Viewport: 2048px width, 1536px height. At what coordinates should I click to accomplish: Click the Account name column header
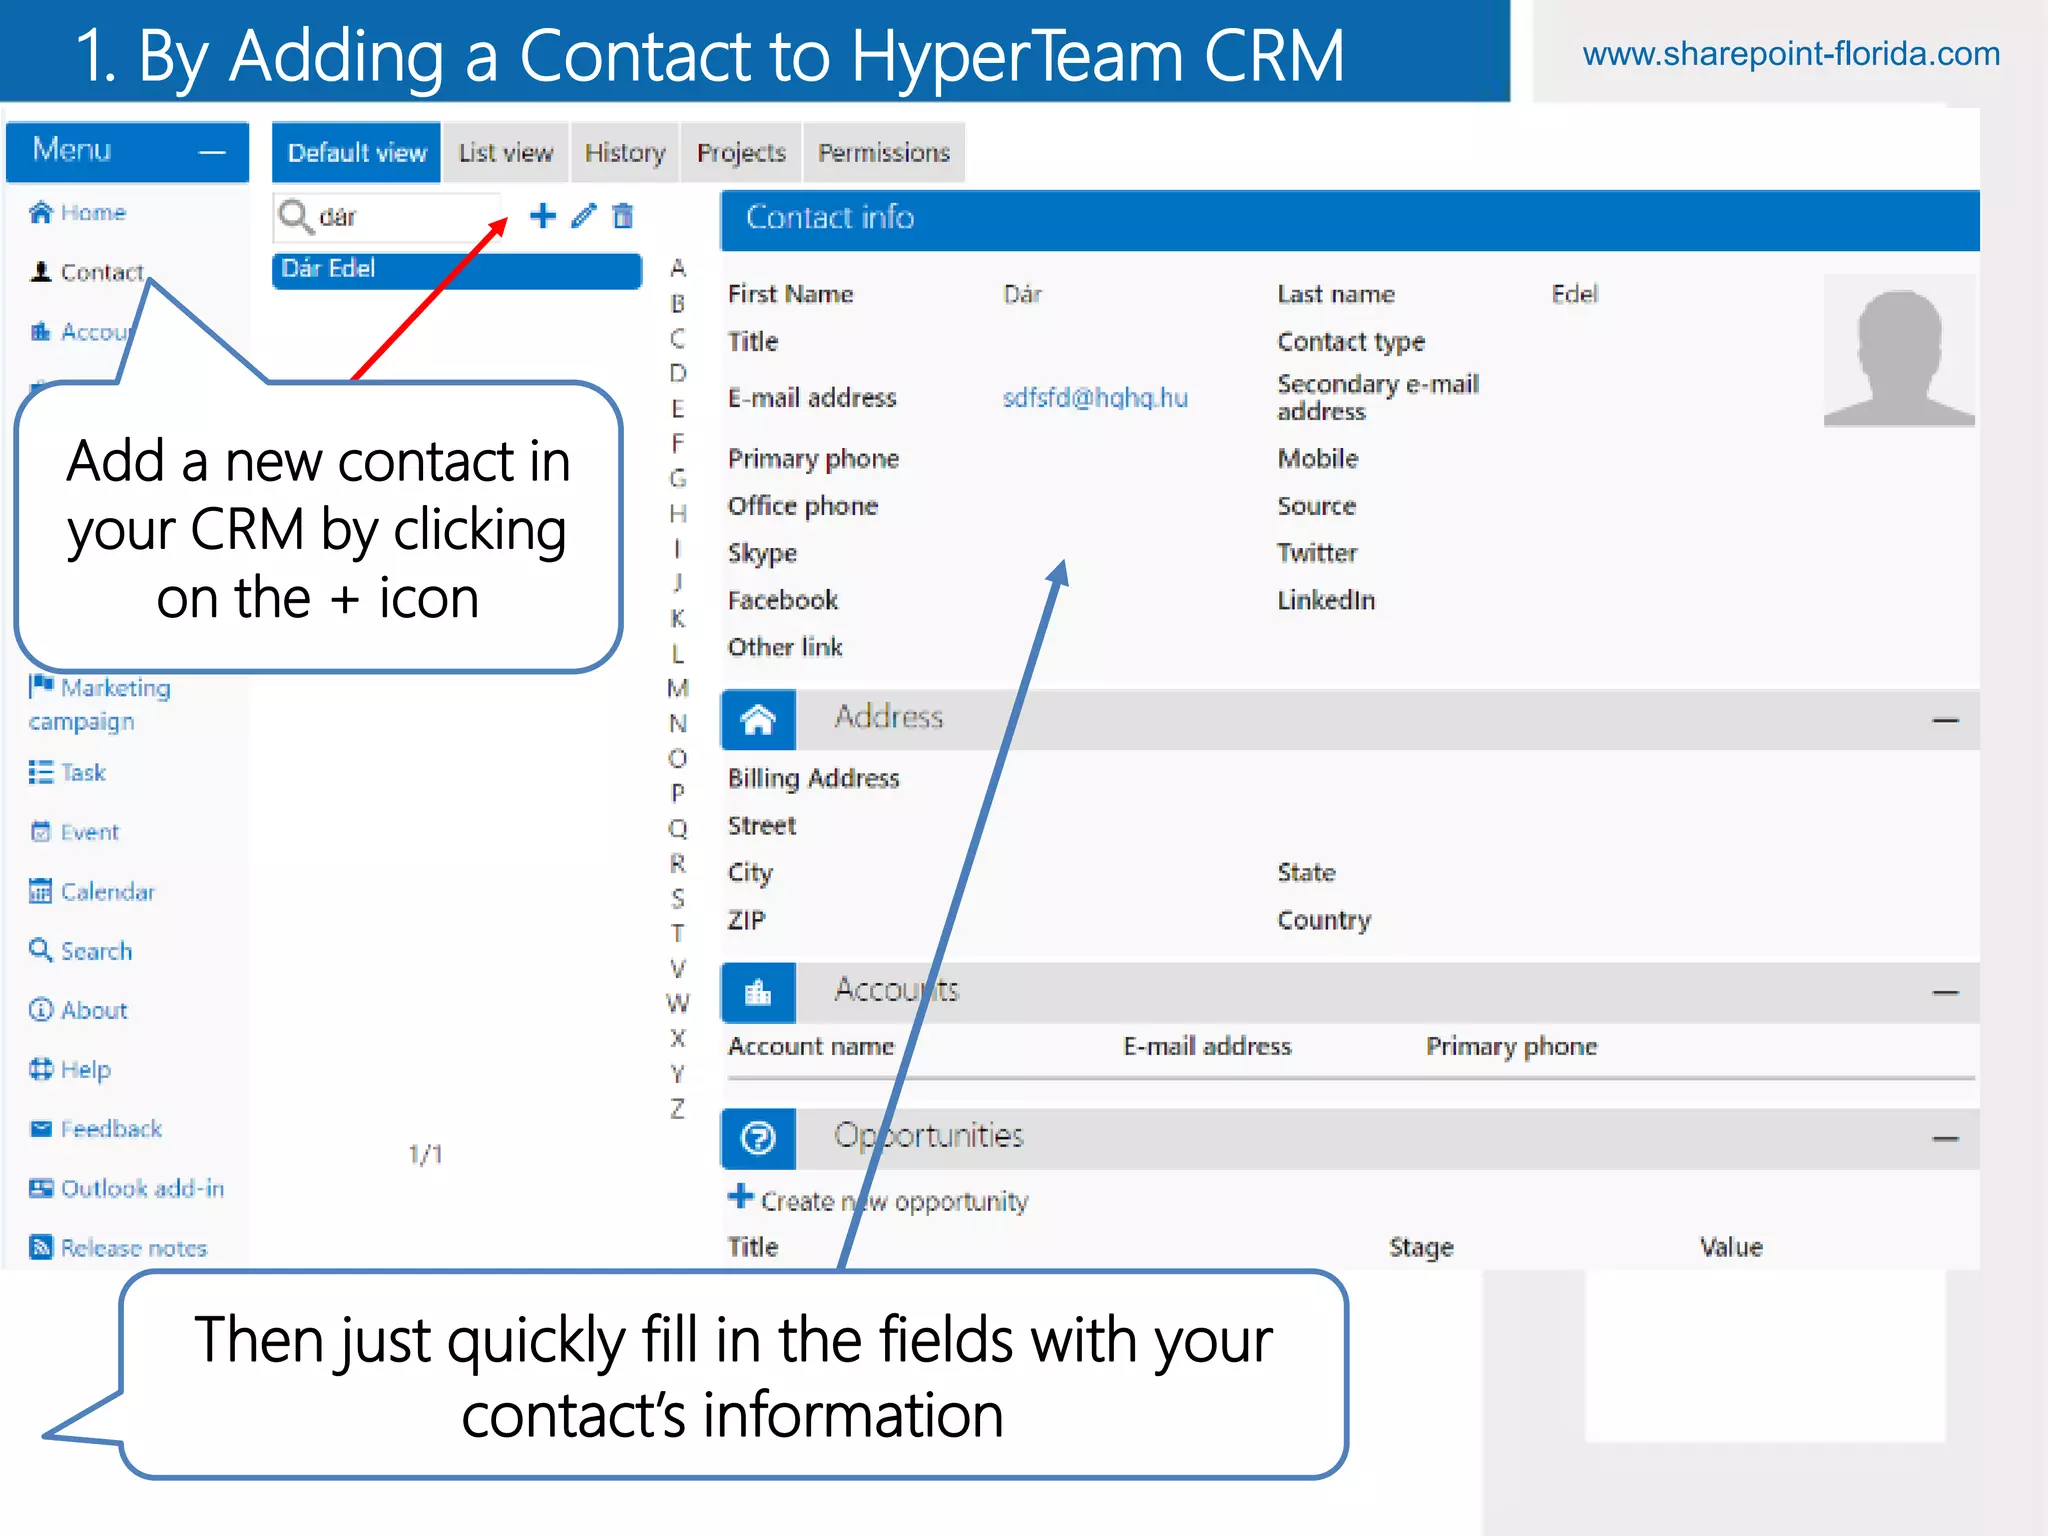coord(811,1046)
